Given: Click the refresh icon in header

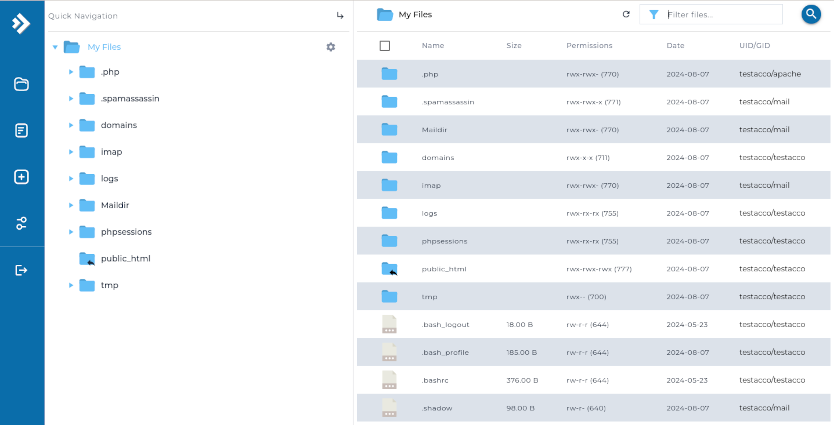Looking at the screenshot, I should (x=626, y=15).
